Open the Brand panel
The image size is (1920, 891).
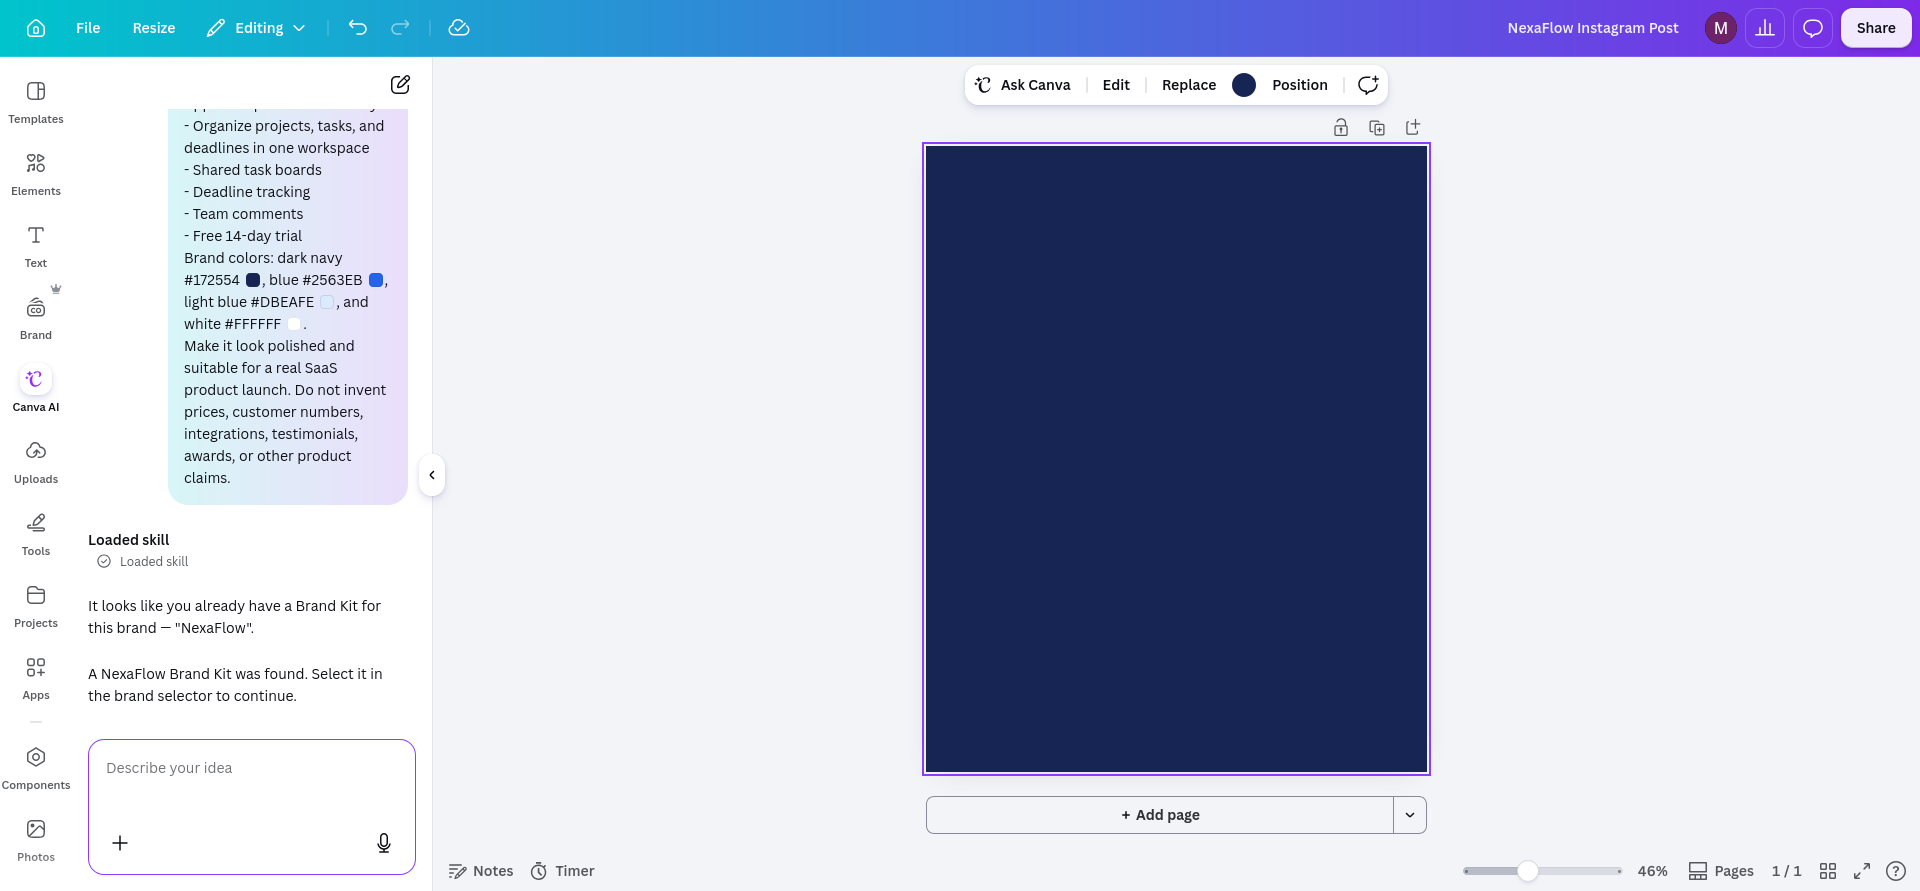click(x=36, y=318)
